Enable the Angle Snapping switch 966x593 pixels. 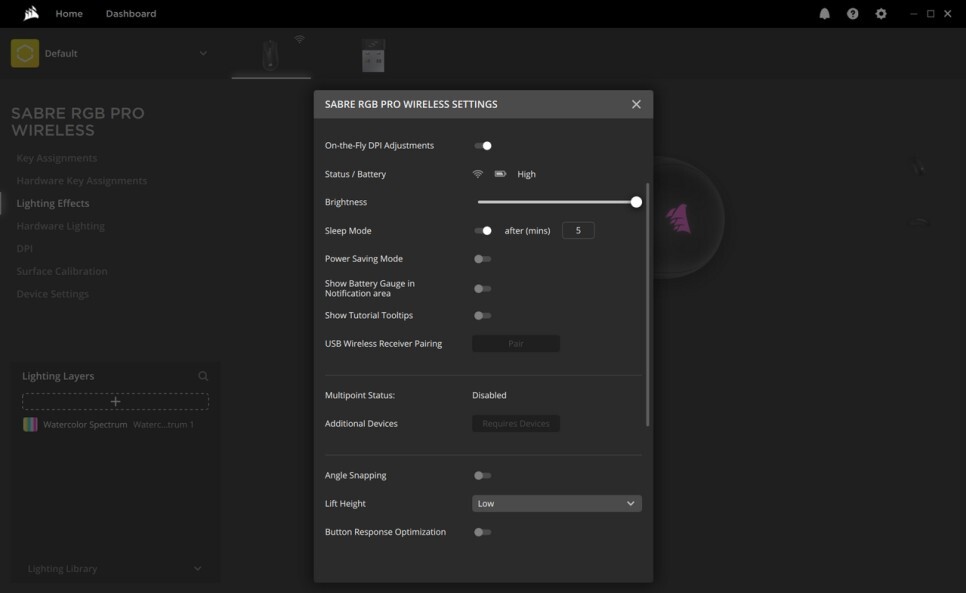pos(482,475)
